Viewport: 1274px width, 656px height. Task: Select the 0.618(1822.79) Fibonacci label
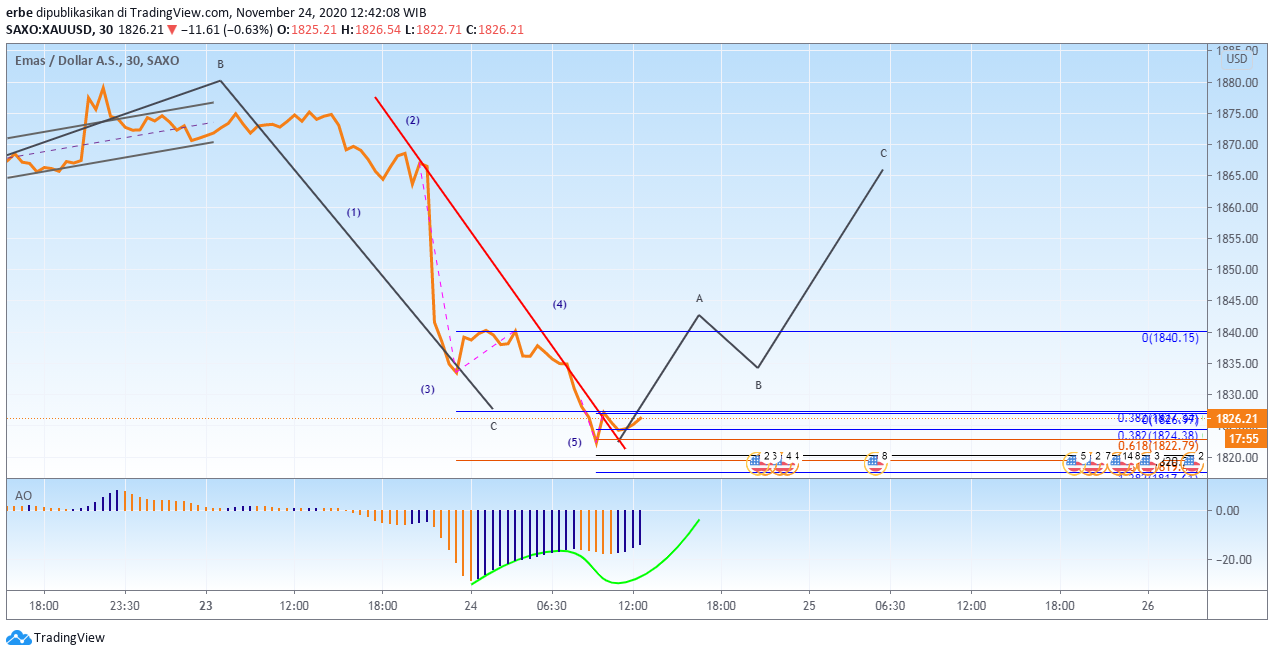click(x=1158, y=446)
